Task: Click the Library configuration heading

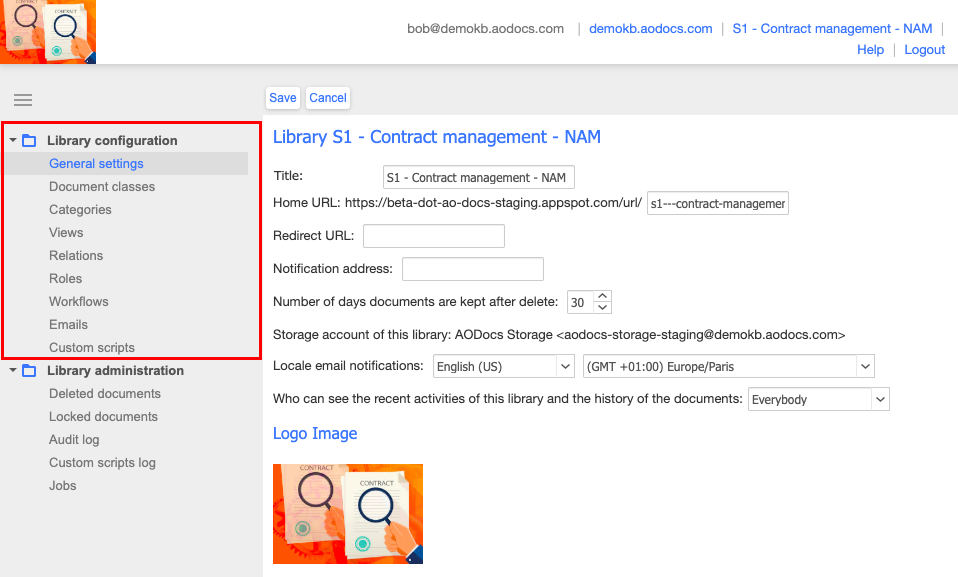Action: 112,141
